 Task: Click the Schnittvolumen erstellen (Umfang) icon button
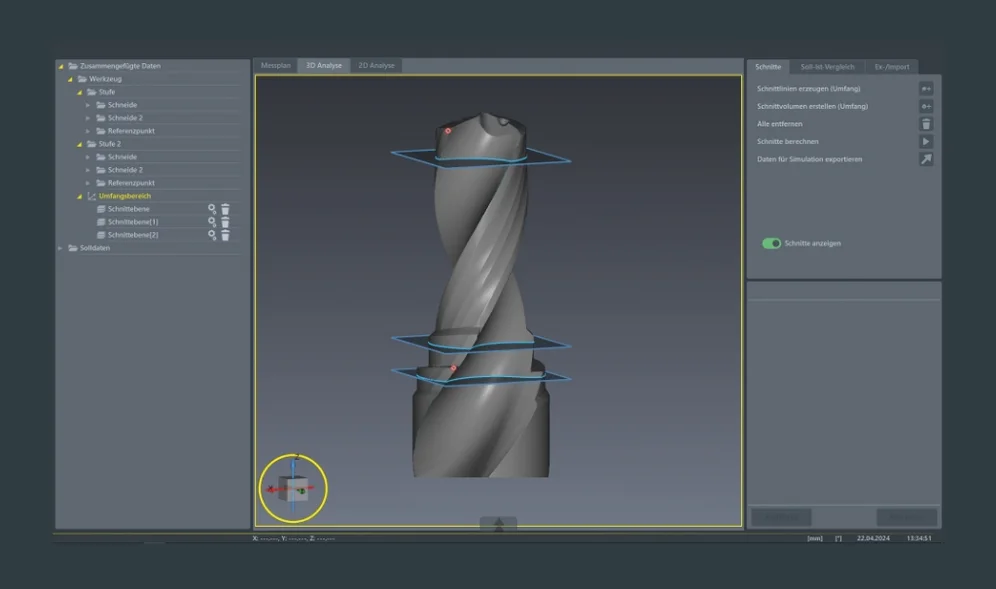tap(926, 106)
